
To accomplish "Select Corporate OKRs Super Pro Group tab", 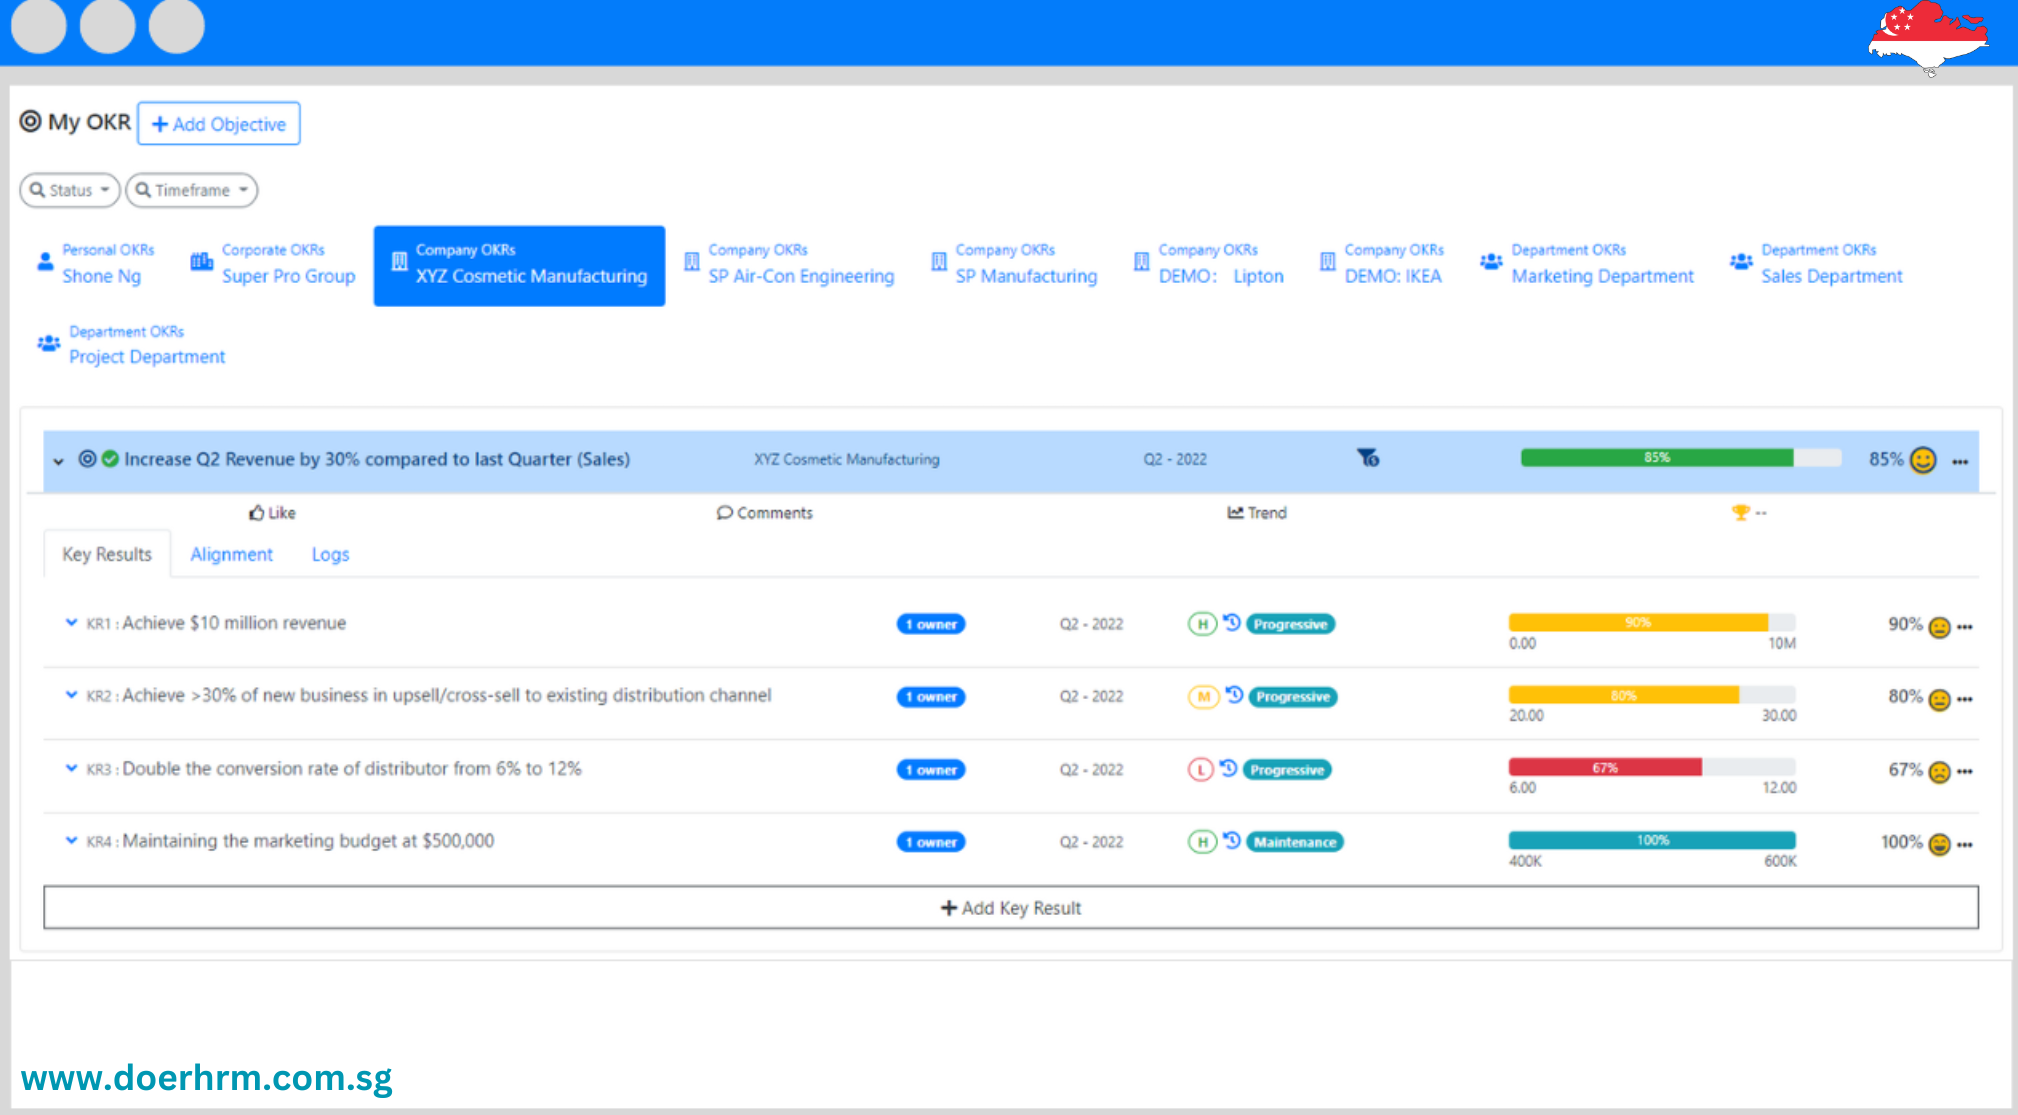I will (x=273, y=264).
